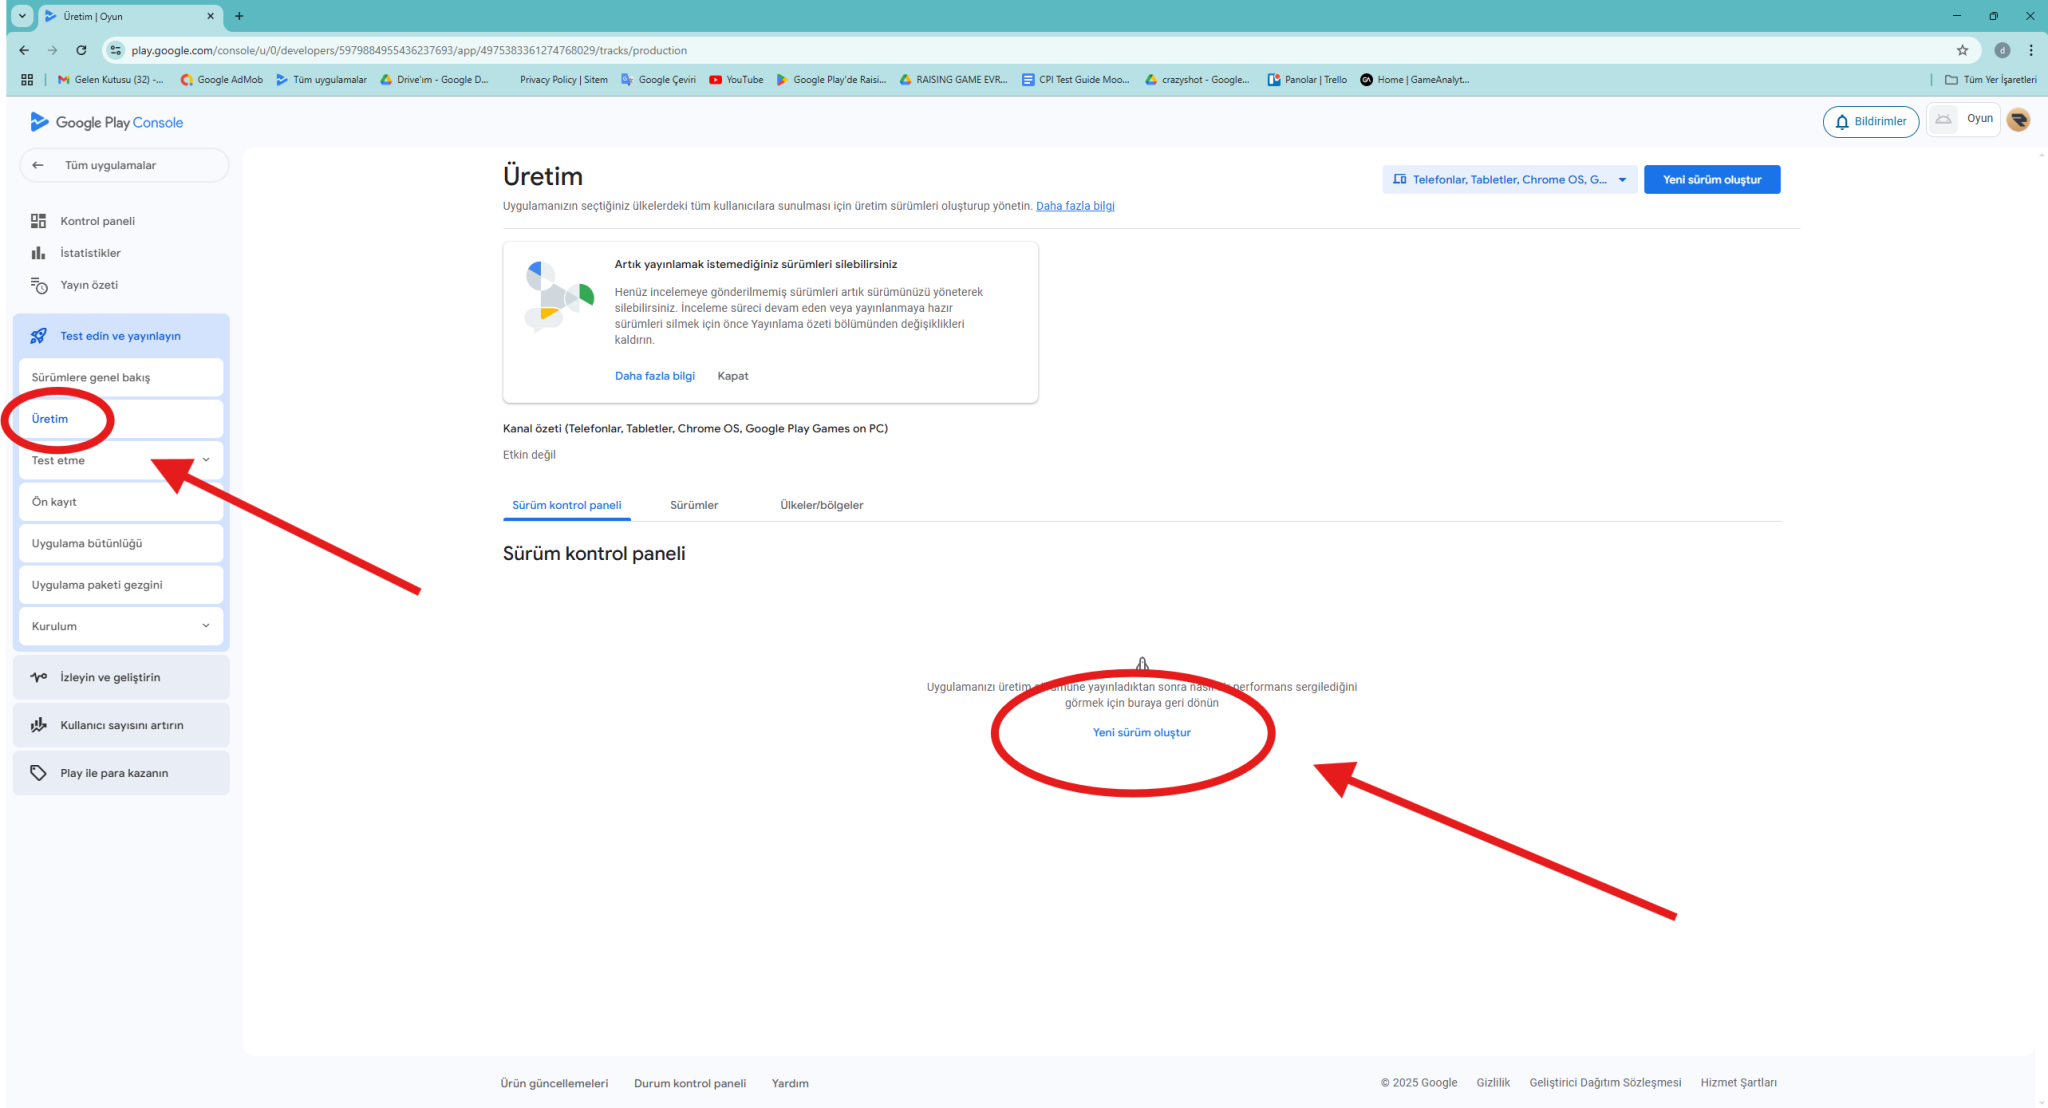Select Uygulama bütünlüğü in the sidebar
The width and height of the screenshot is (2048, 1108).
click(87, 543)
